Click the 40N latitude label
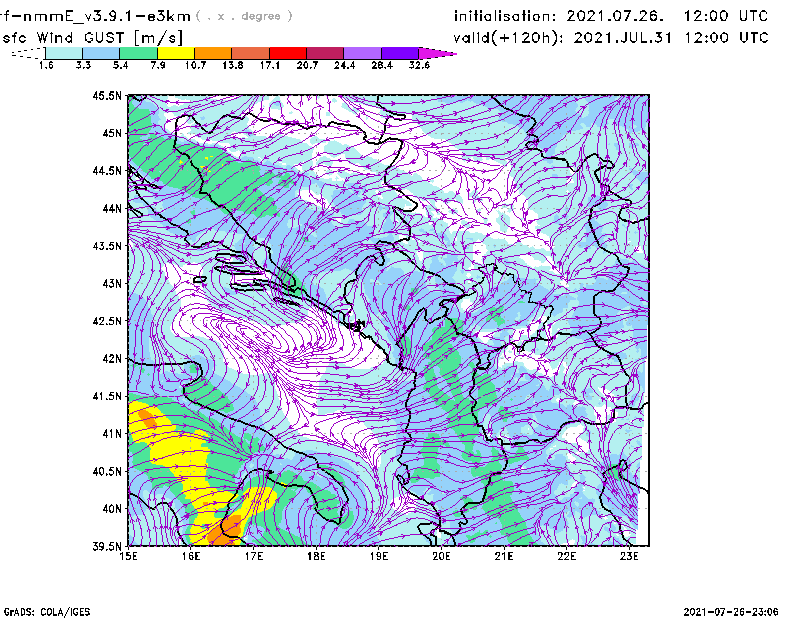 coord(112,509)
